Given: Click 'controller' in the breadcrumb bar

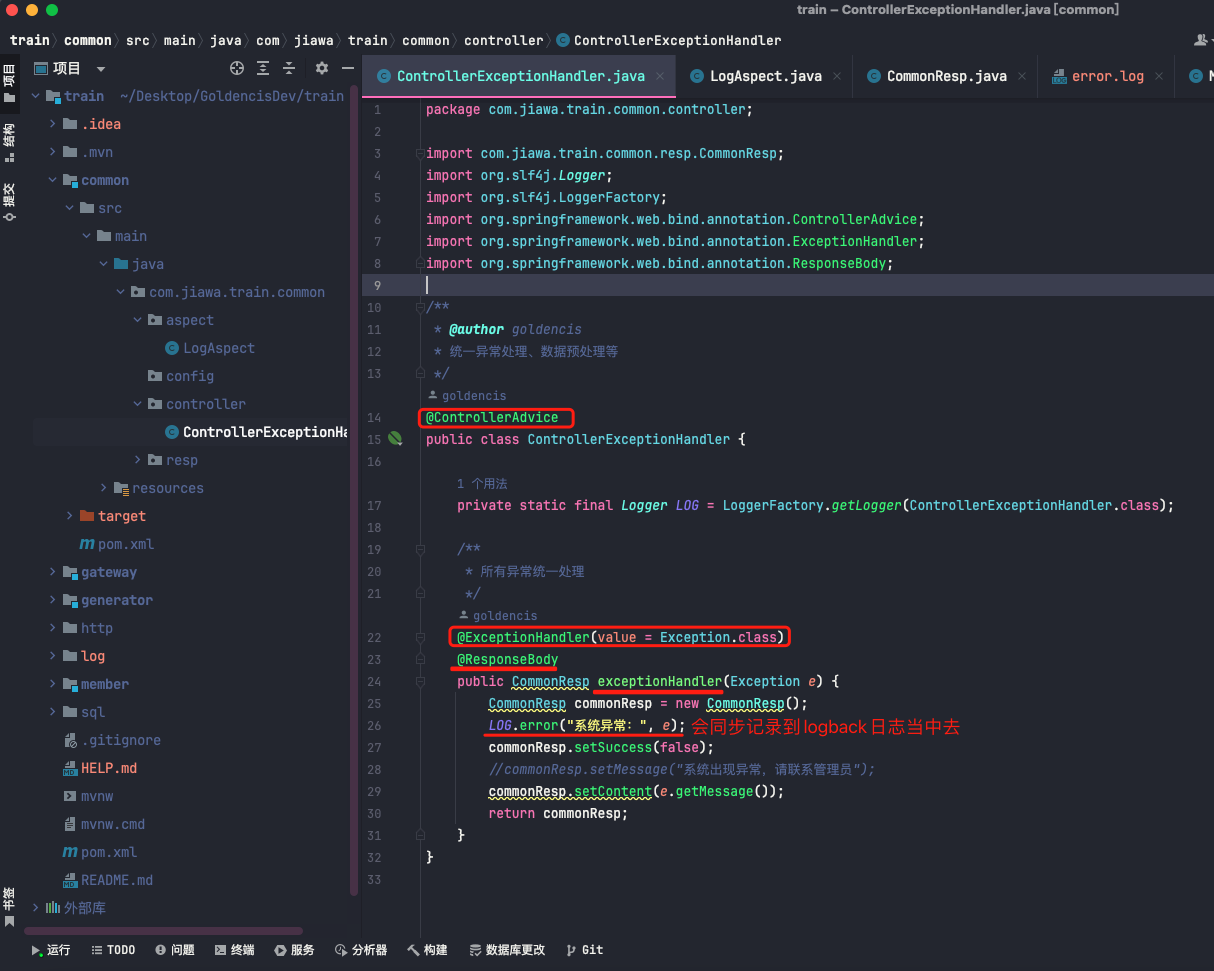Looking at the screenshot, I should tap(504, 40).
